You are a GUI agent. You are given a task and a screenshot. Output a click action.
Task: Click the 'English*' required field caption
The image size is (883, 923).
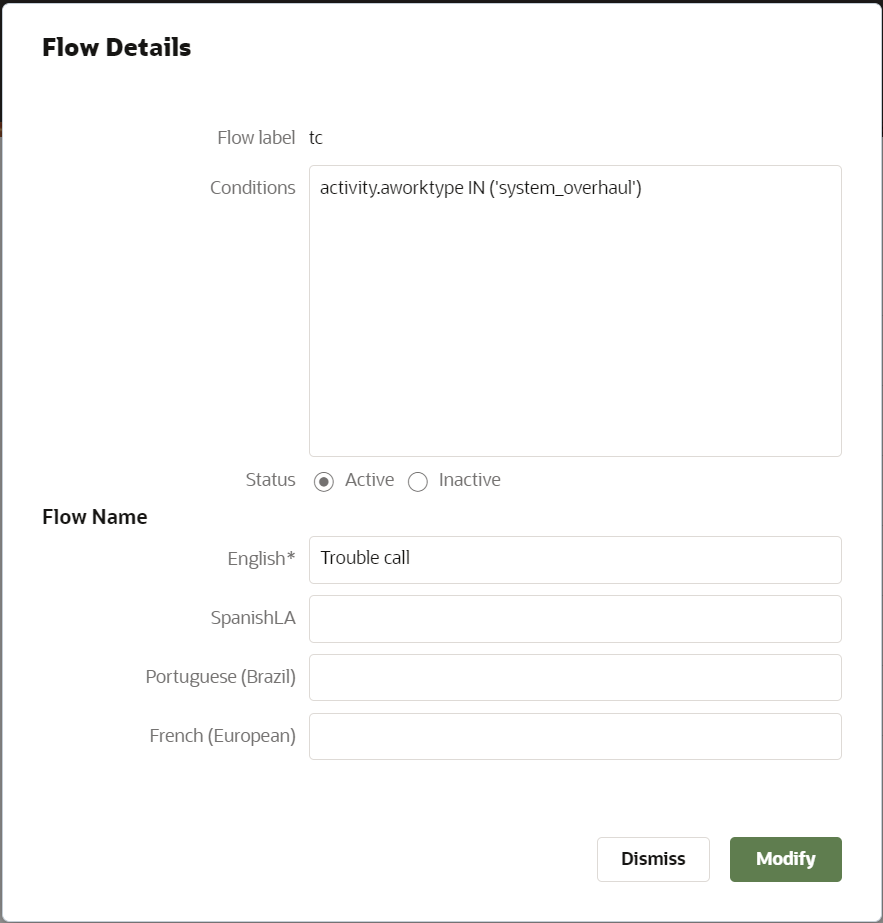point(261,559)
